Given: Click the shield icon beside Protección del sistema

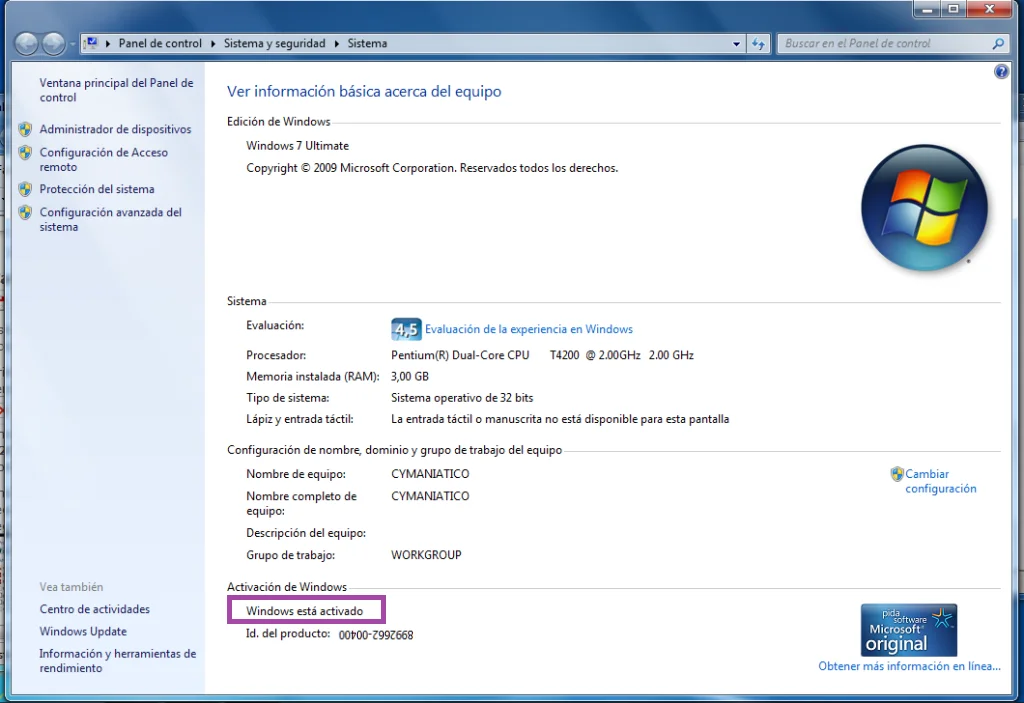Looking at the screenshot, I should [x=25, y=189].
